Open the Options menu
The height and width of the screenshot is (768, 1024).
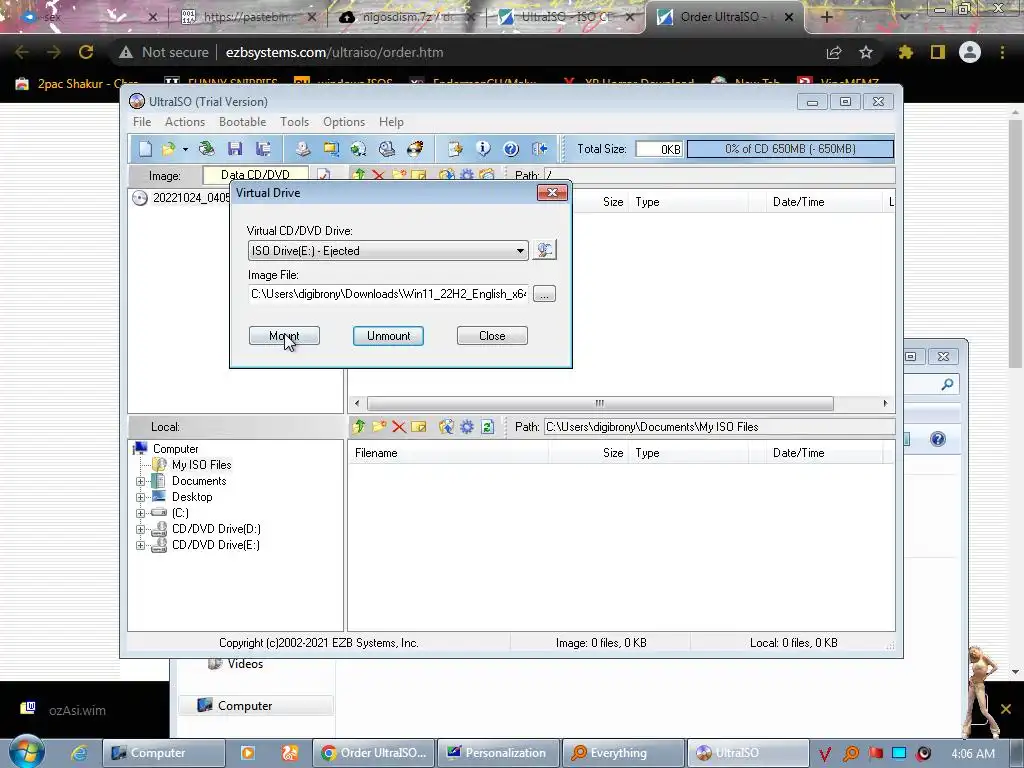(x=344, y=122)
